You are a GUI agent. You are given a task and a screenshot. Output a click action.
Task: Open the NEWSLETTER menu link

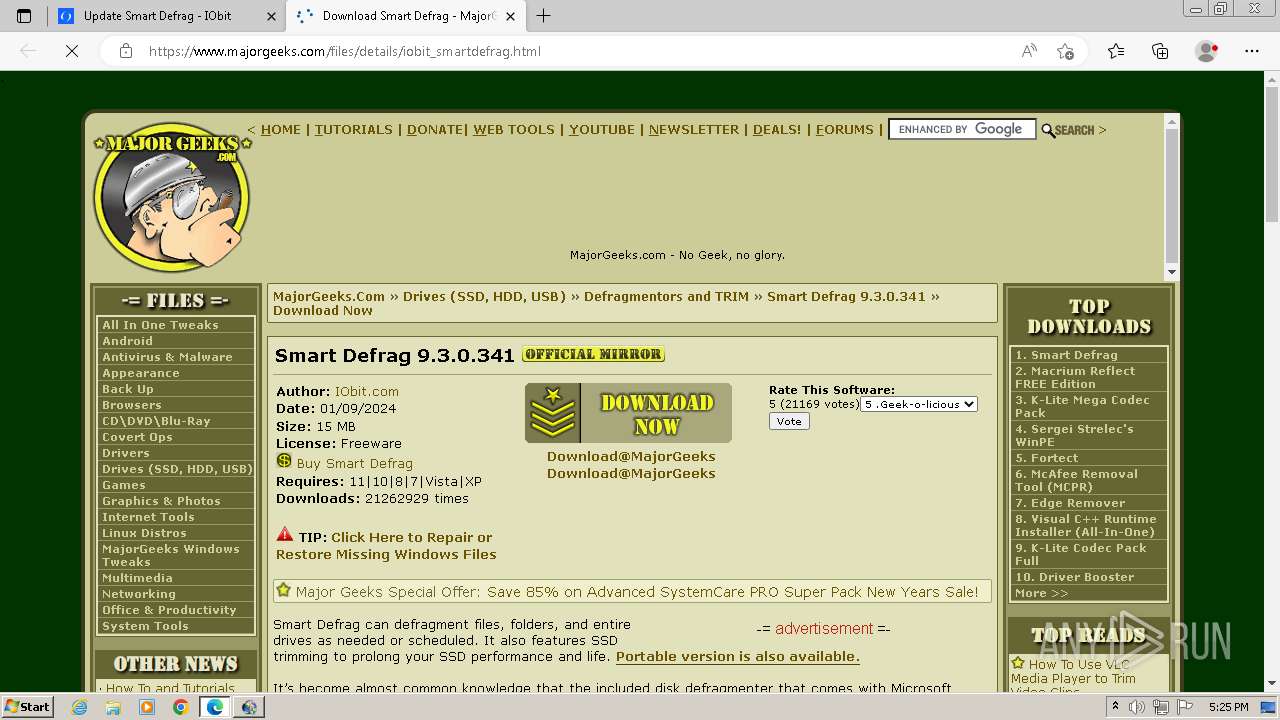(694, 130)
